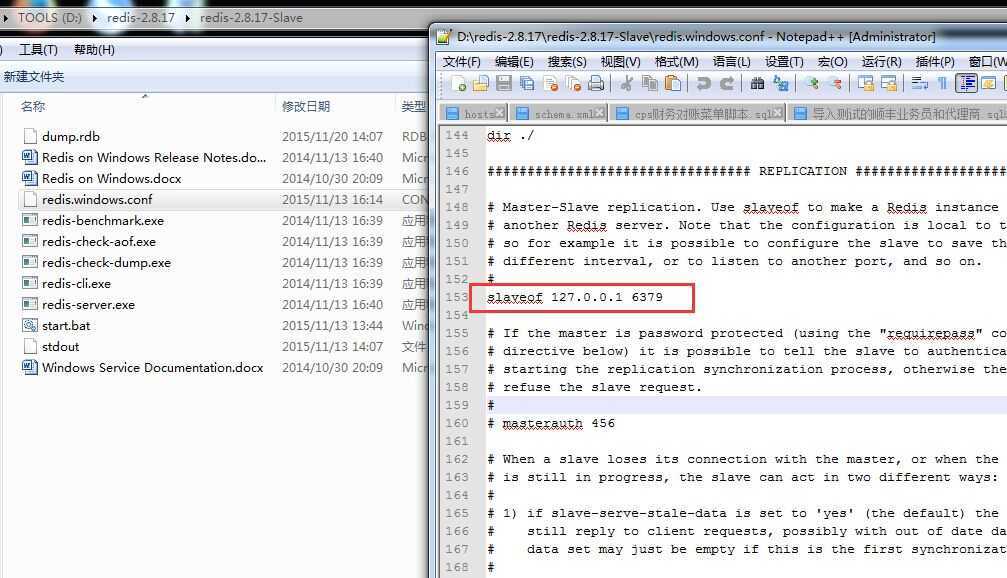Undo the last edit

(x=703, y=83)
